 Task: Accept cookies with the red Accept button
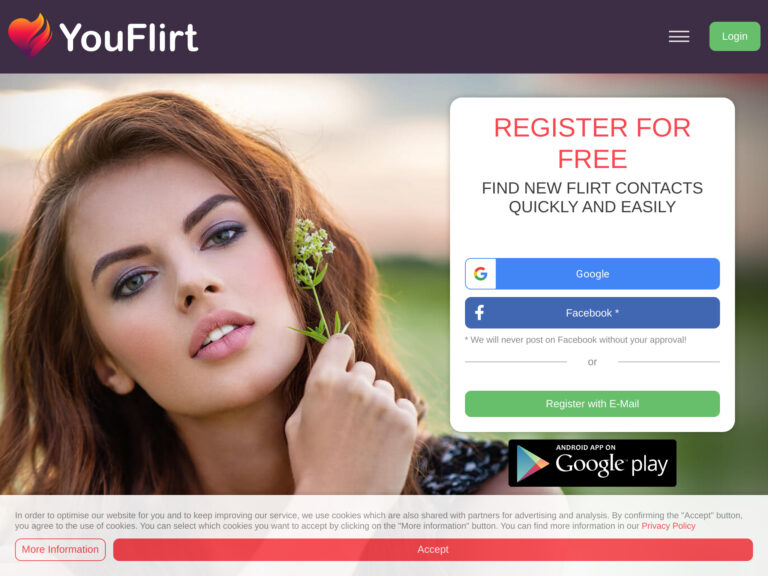click(x=432, y=550)
